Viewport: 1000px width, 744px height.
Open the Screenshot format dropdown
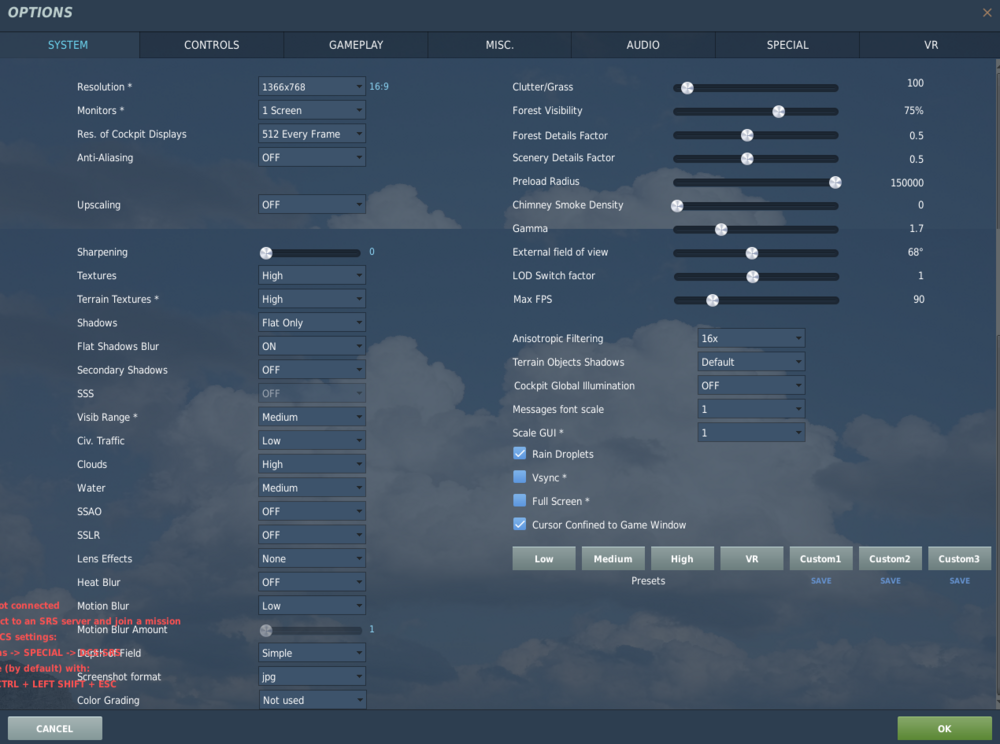coord(312,676)
